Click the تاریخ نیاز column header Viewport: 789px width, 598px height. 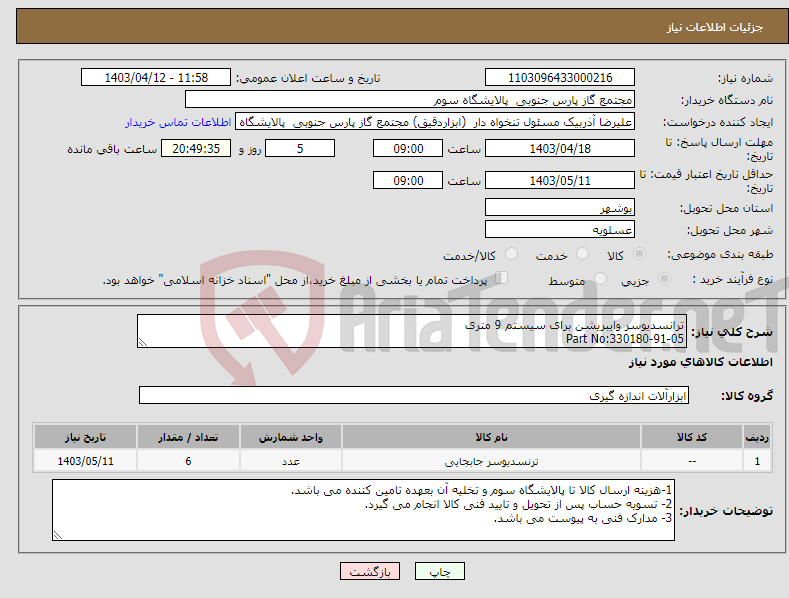(x=86, y=437)
